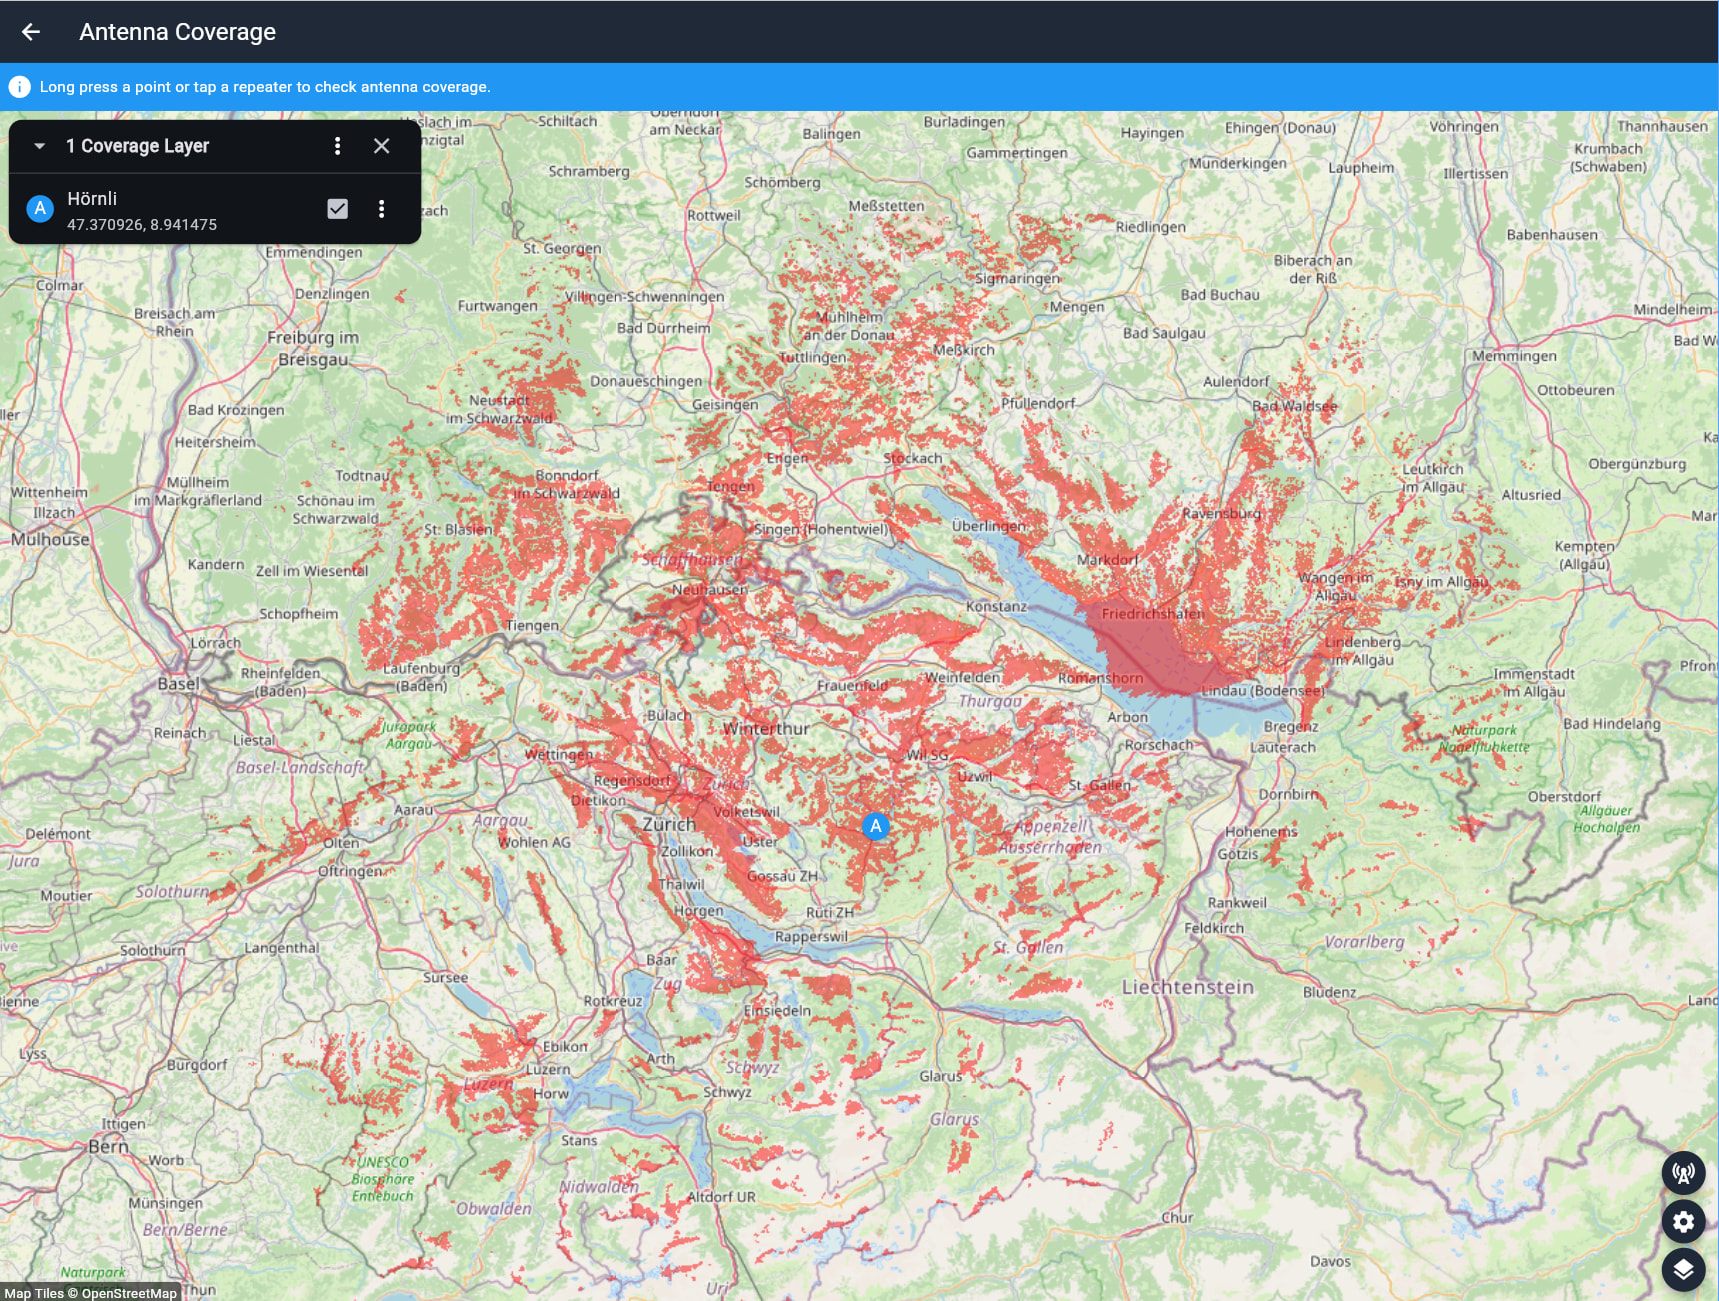Screen dimensions: 1719x1301
Task: Click the 1 Coverage Layer header title
Action: 138,146
